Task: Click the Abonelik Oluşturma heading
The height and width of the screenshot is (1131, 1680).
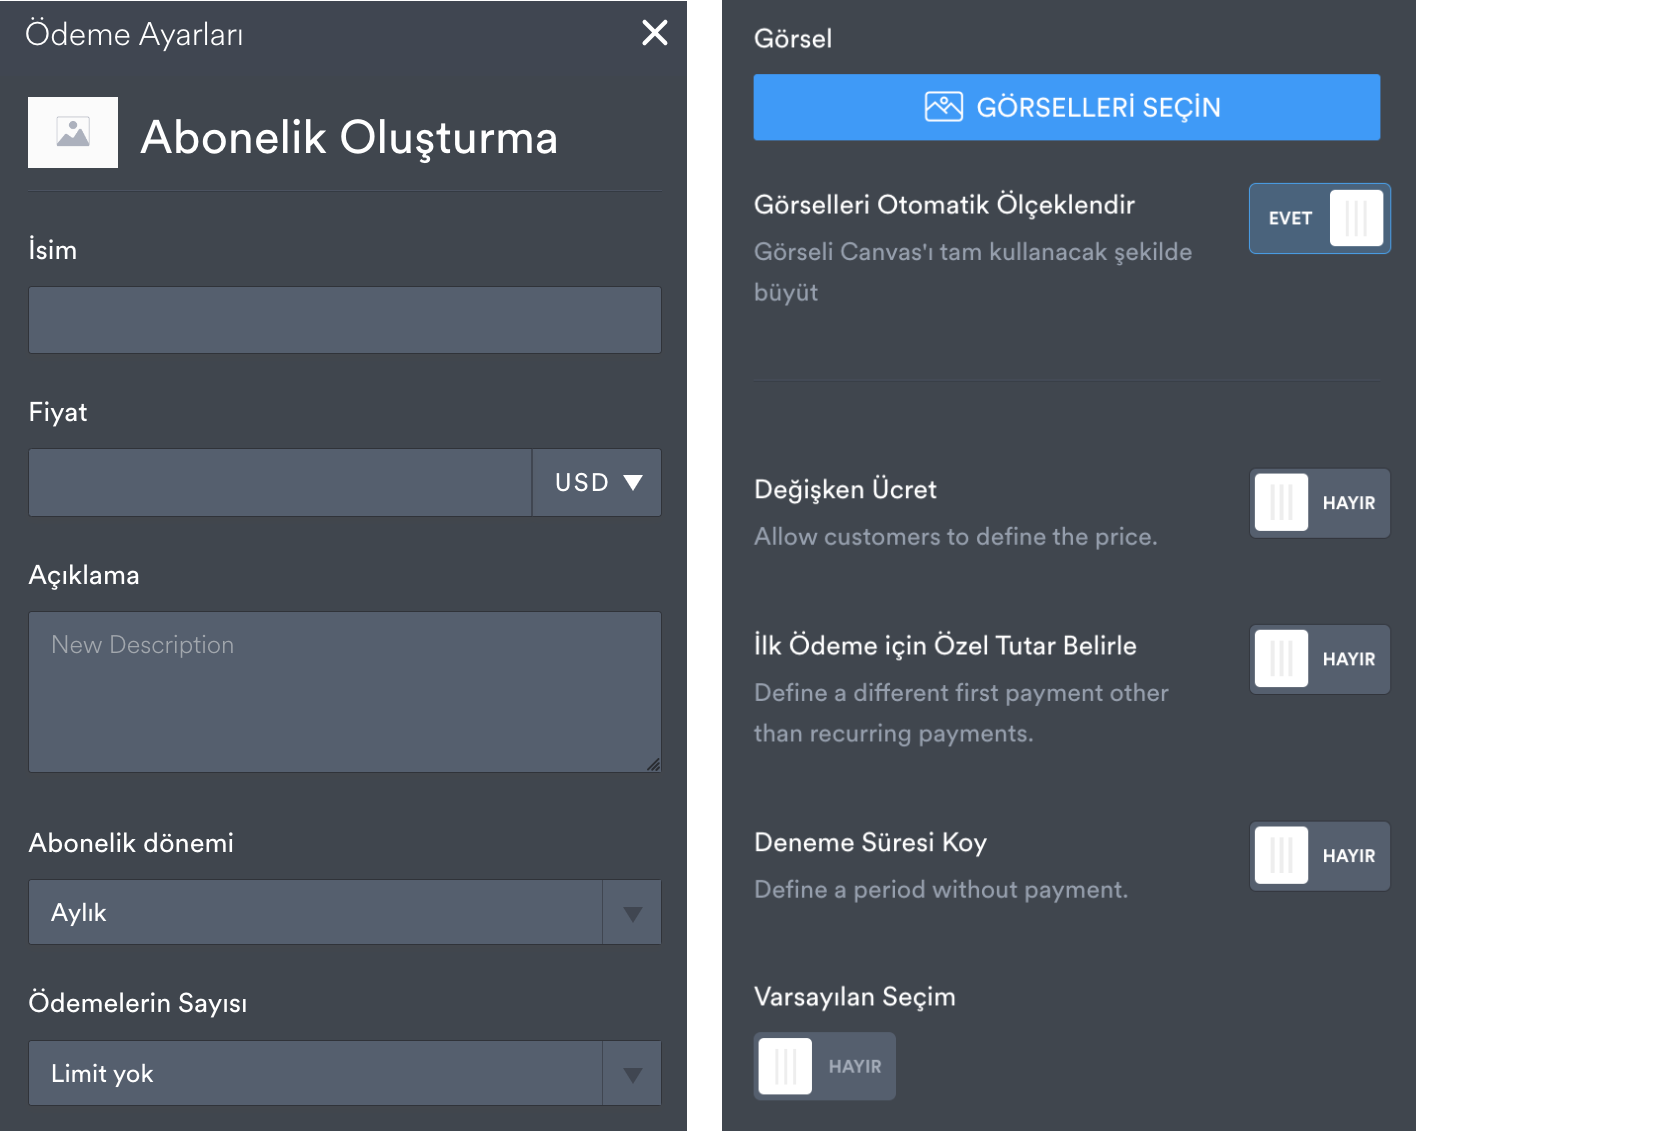Action: 349,137
